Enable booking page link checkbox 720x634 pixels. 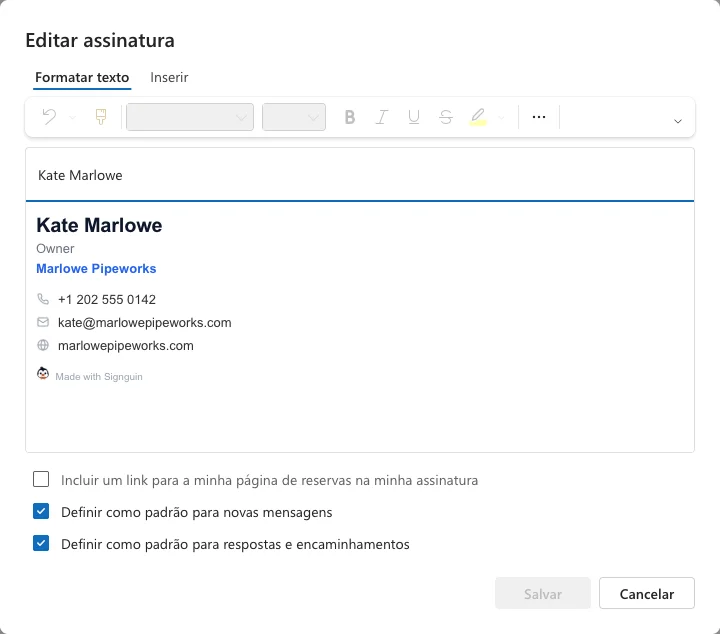tap(41, 479)
